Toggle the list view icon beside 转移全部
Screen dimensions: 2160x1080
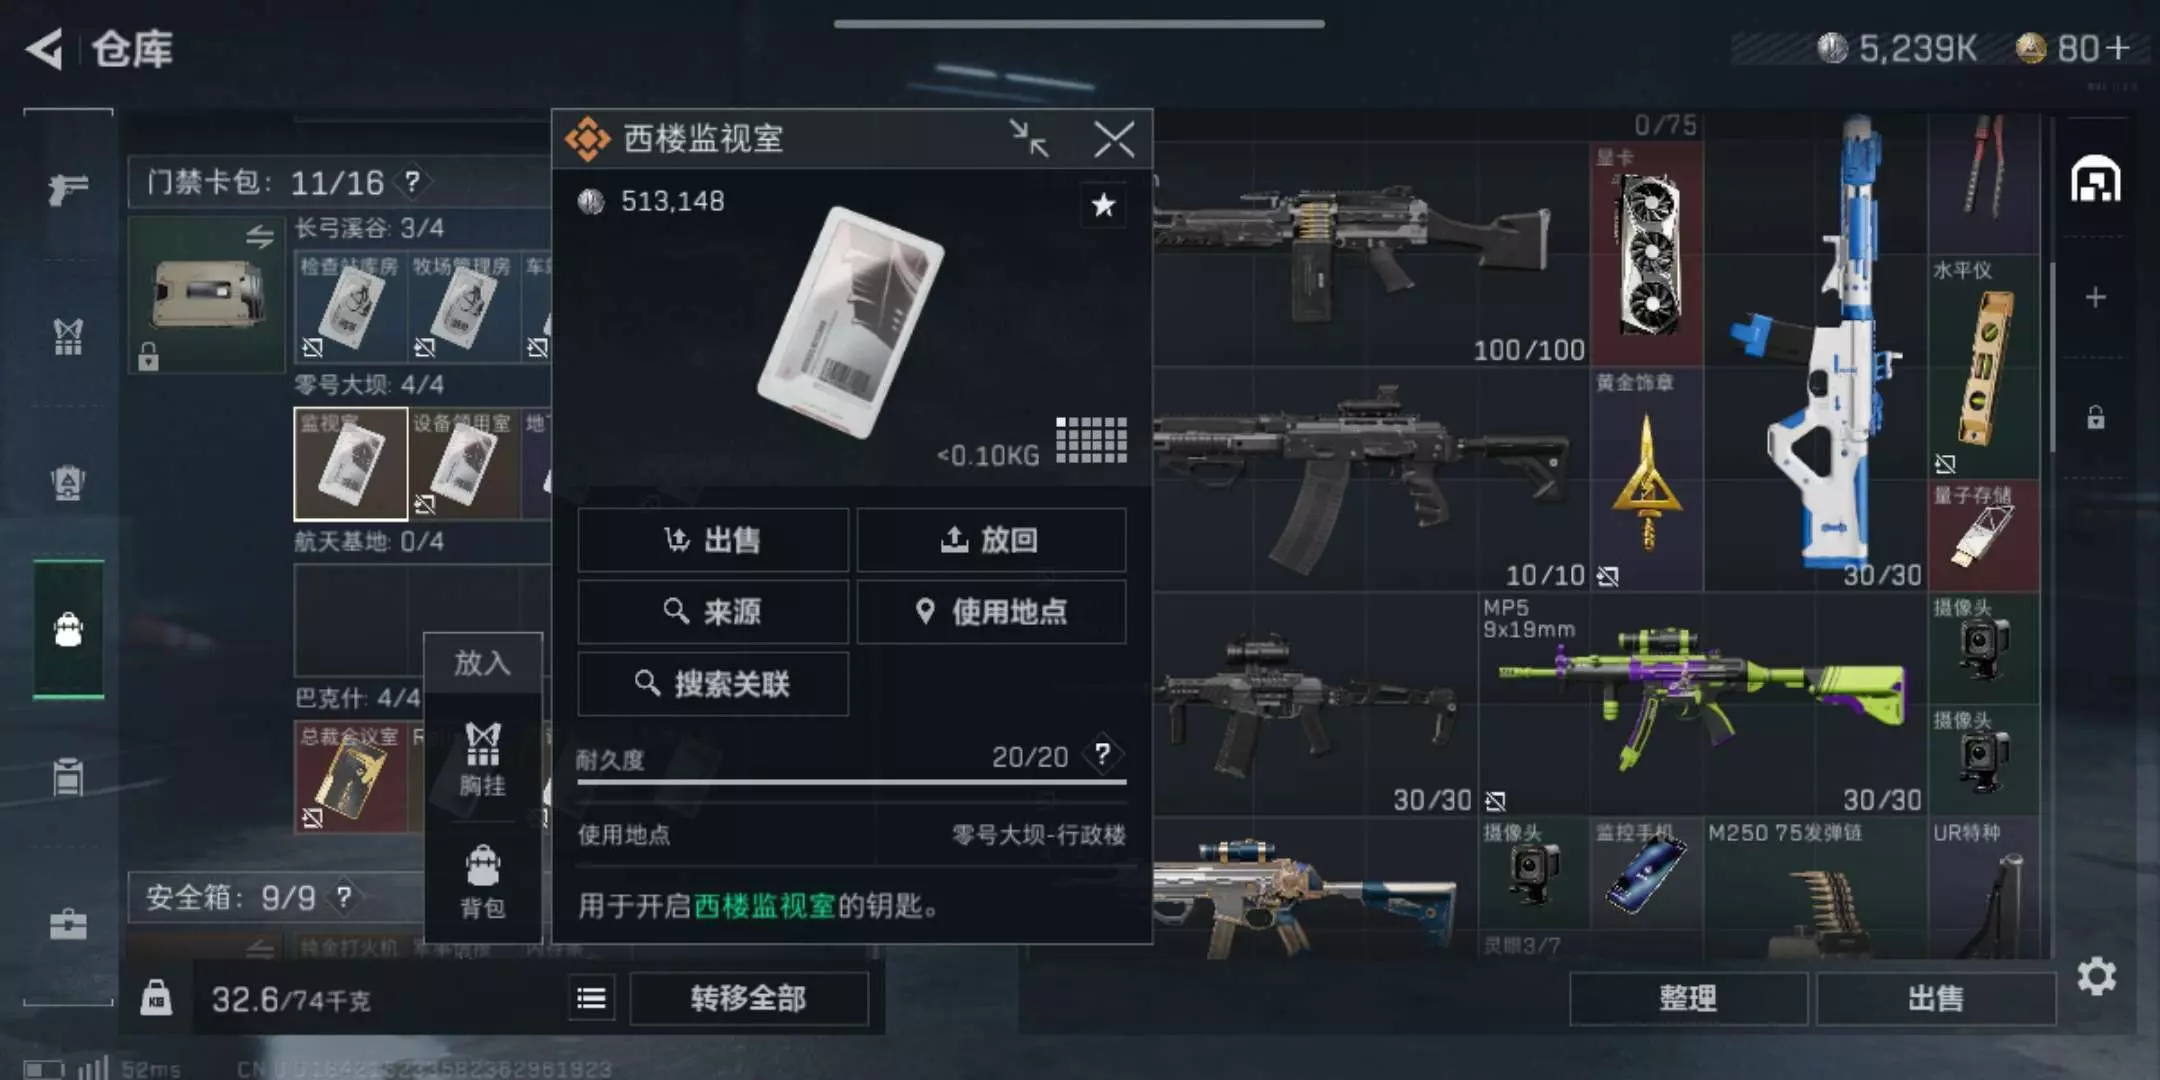click(x=591, y=998)
